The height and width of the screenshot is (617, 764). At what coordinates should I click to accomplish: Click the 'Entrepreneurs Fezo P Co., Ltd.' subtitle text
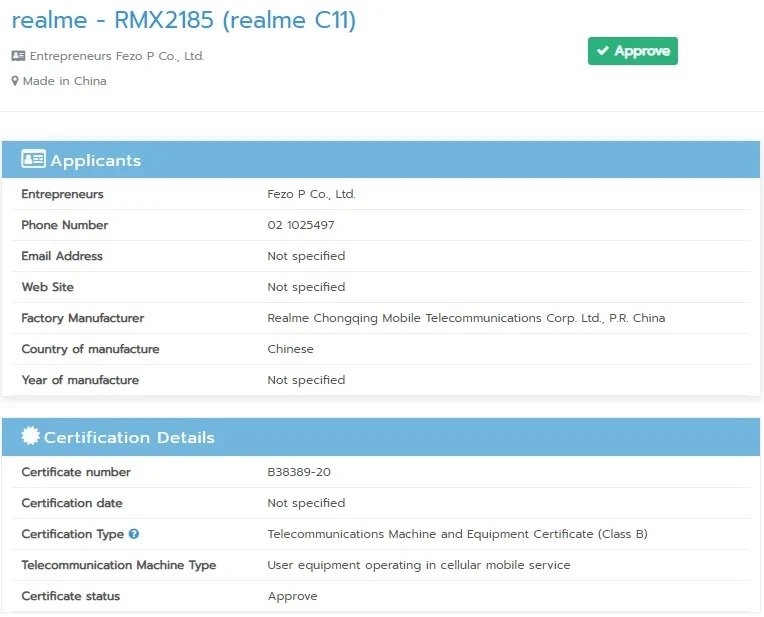pos(117,56)
